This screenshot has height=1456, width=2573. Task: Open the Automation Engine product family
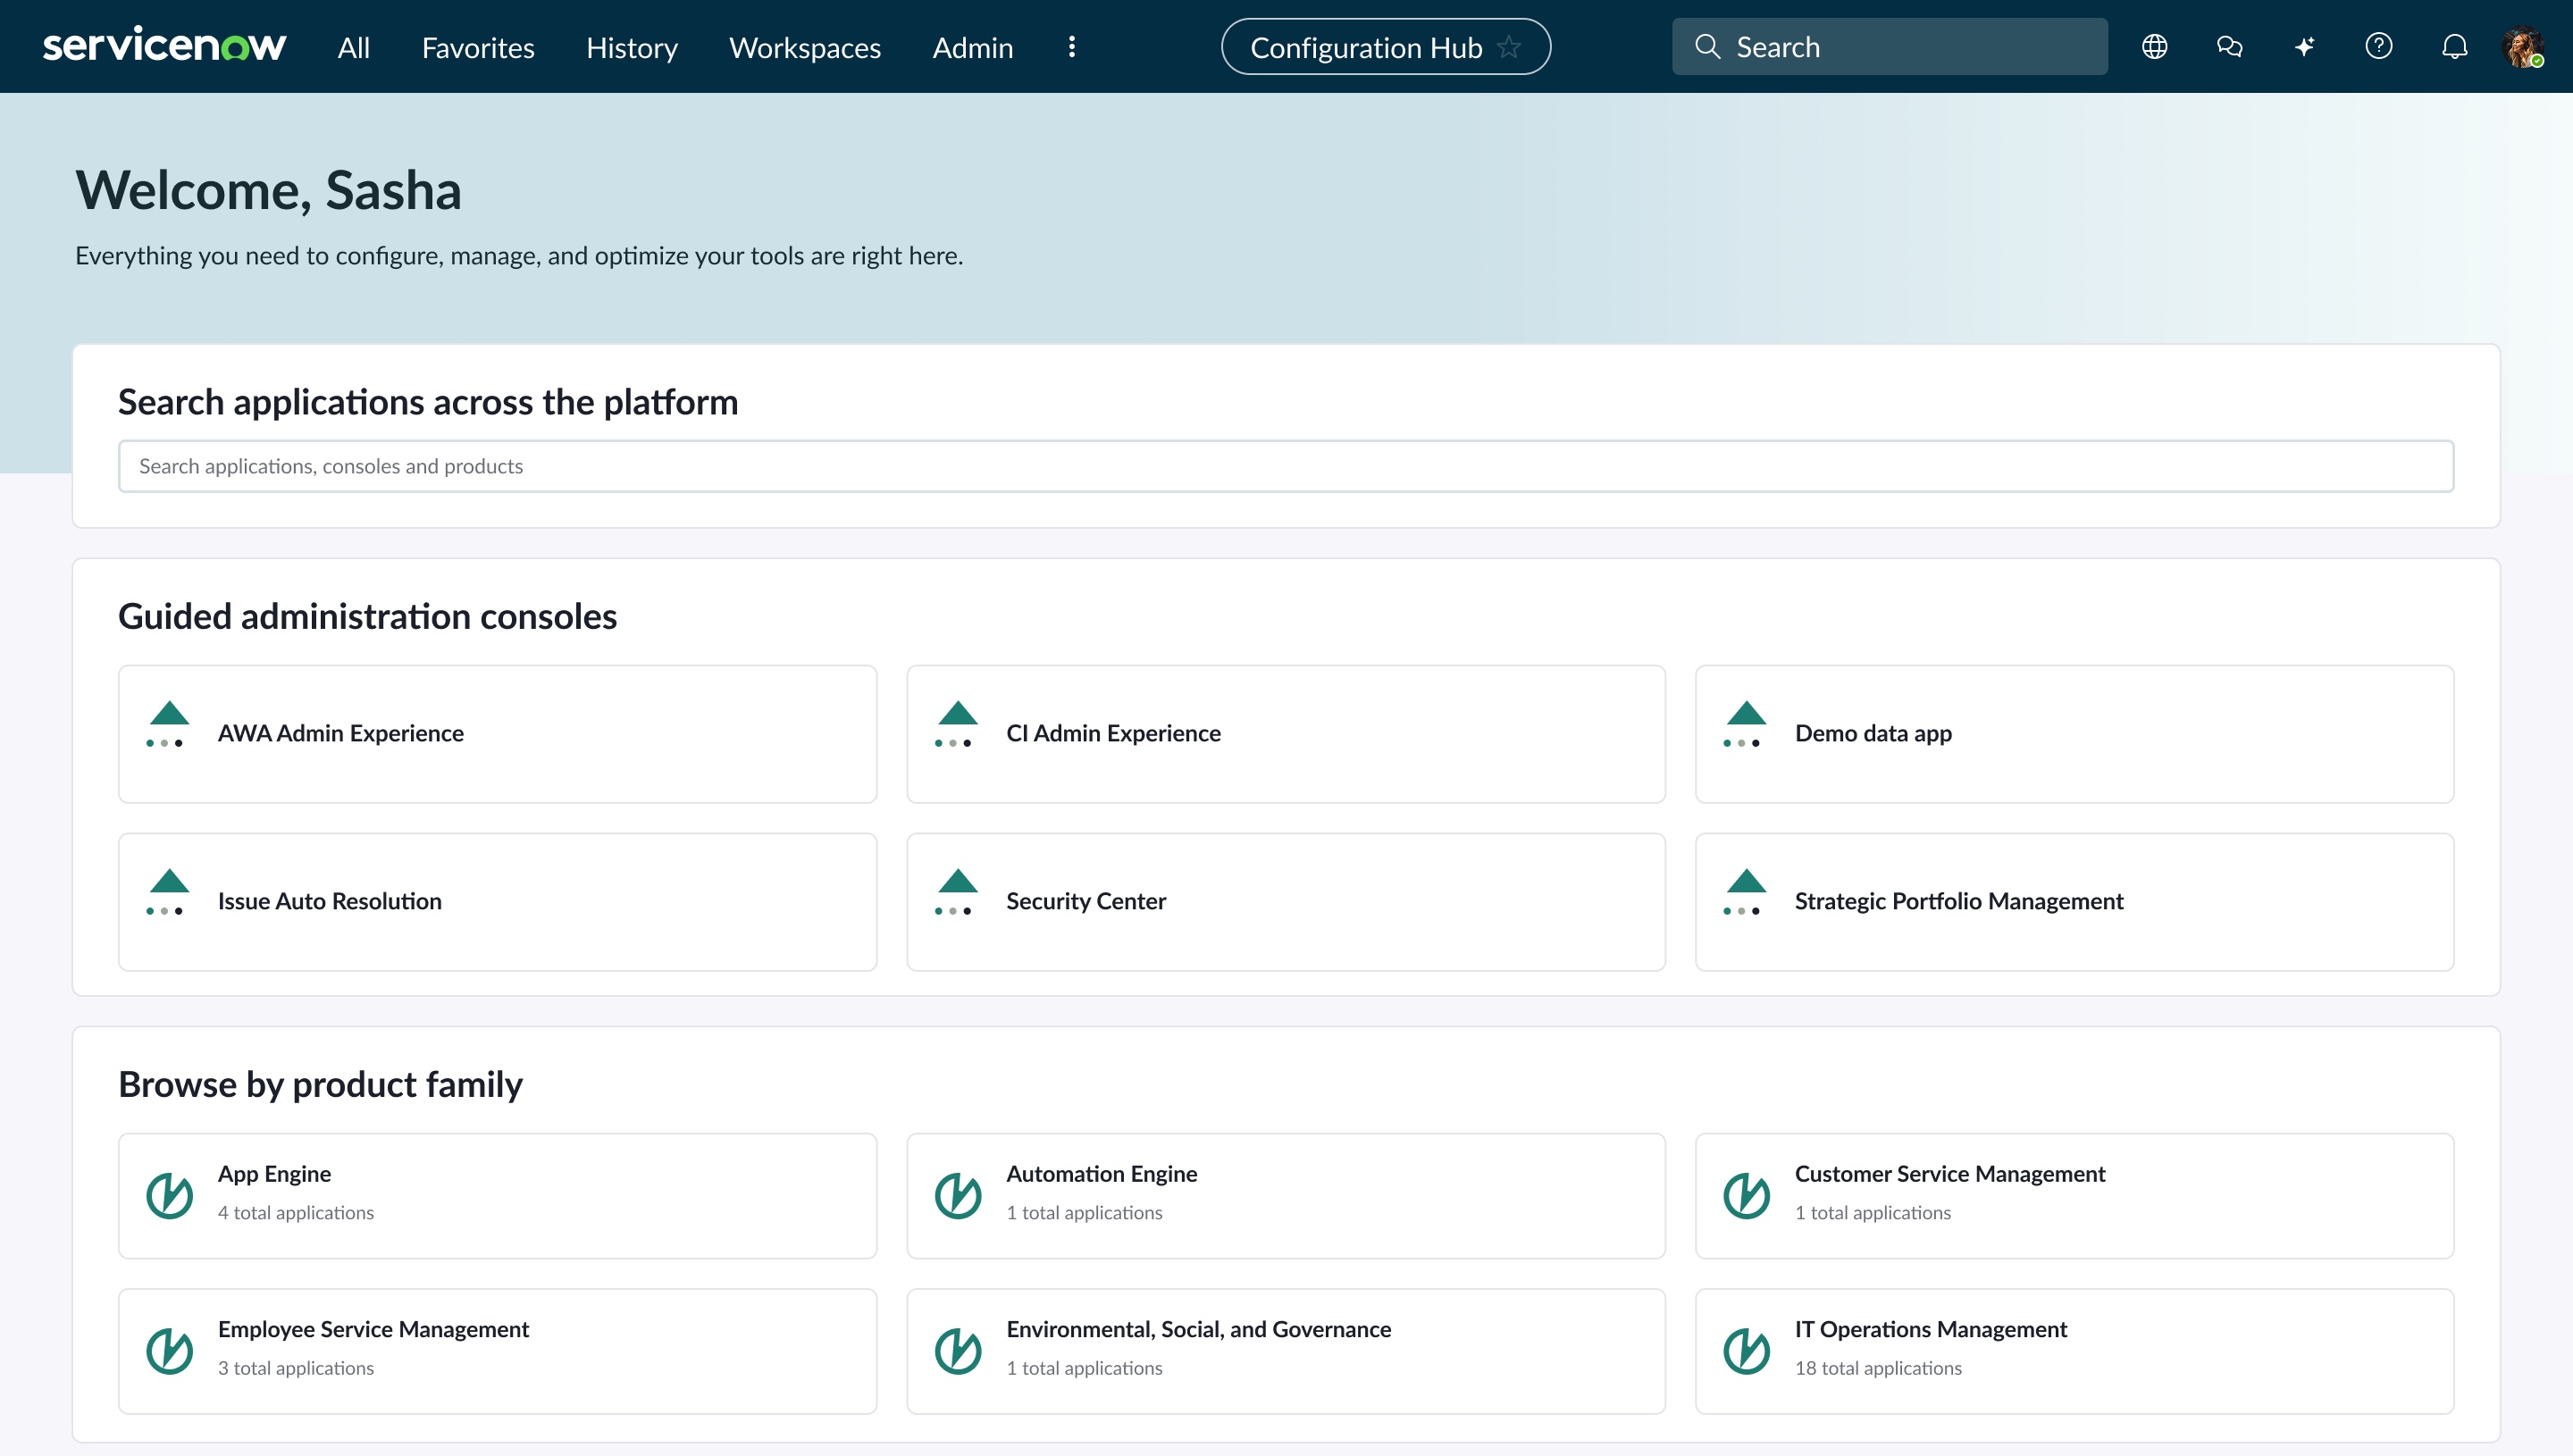point(1286,1196)
